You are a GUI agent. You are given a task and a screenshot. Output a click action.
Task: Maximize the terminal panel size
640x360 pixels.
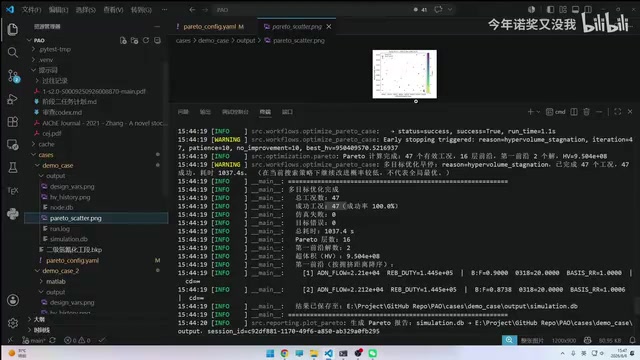click(x=618, y=111)
